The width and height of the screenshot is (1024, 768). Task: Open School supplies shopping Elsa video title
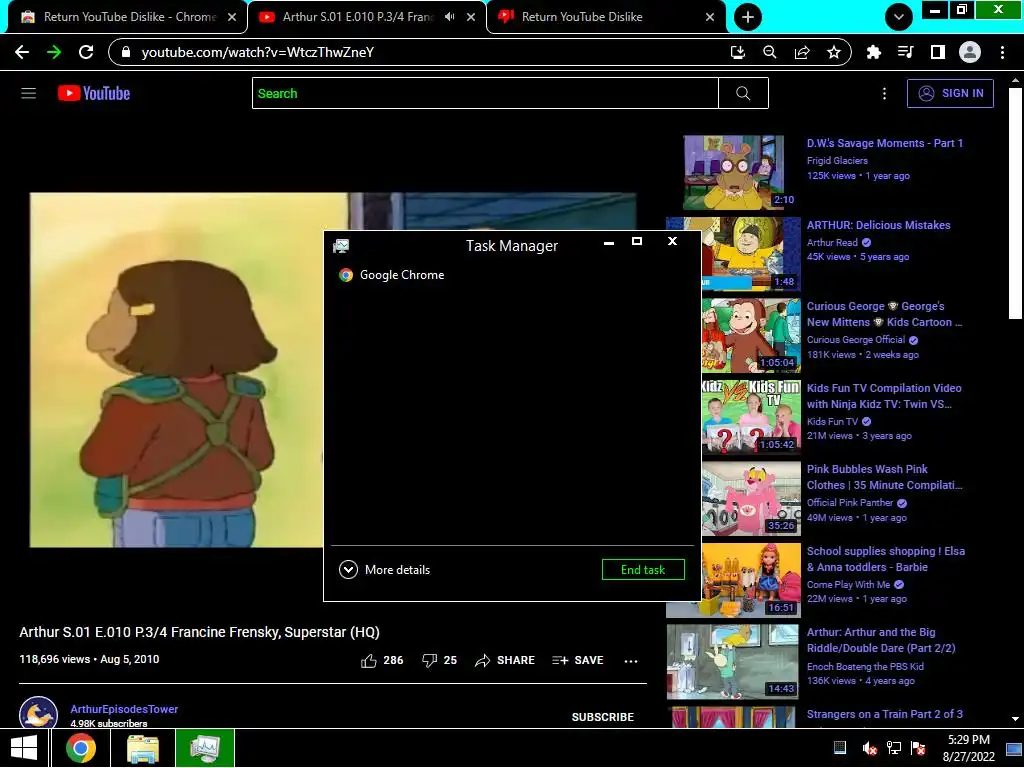[886, 559]
